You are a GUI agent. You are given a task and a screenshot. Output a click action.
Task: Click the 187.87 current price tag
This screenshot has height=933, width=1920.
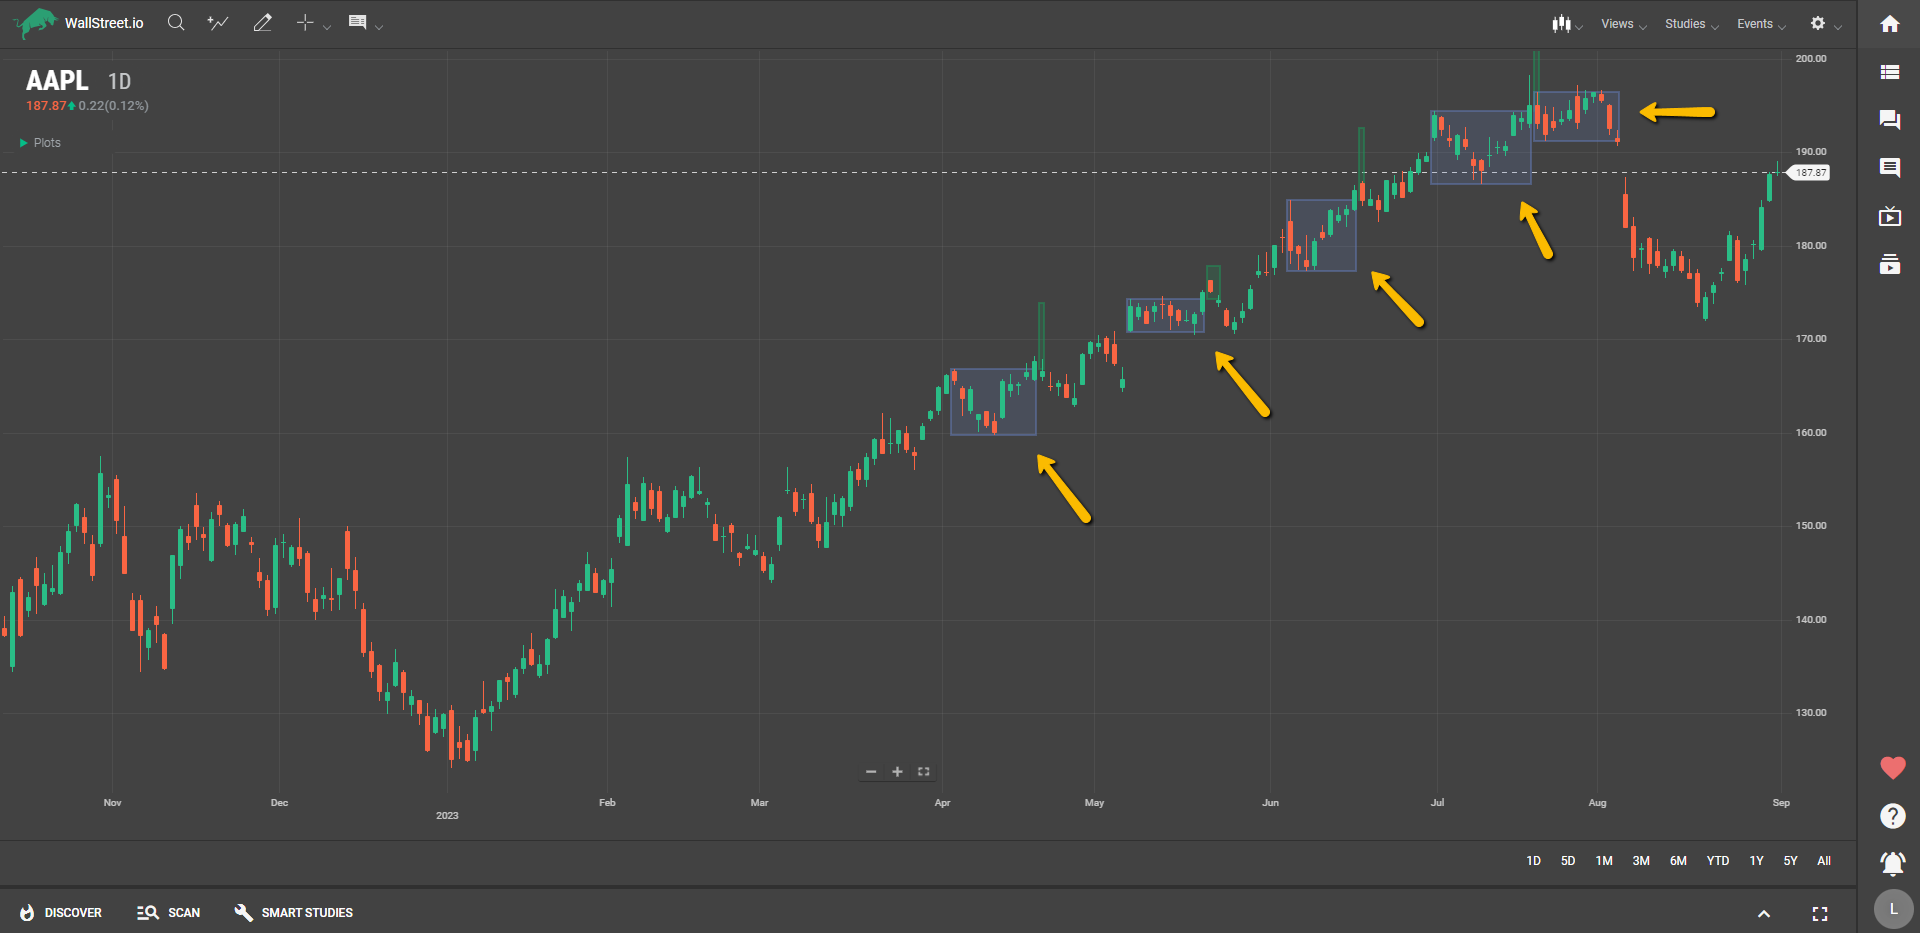pyautogui.click(x=1809, y=173)
